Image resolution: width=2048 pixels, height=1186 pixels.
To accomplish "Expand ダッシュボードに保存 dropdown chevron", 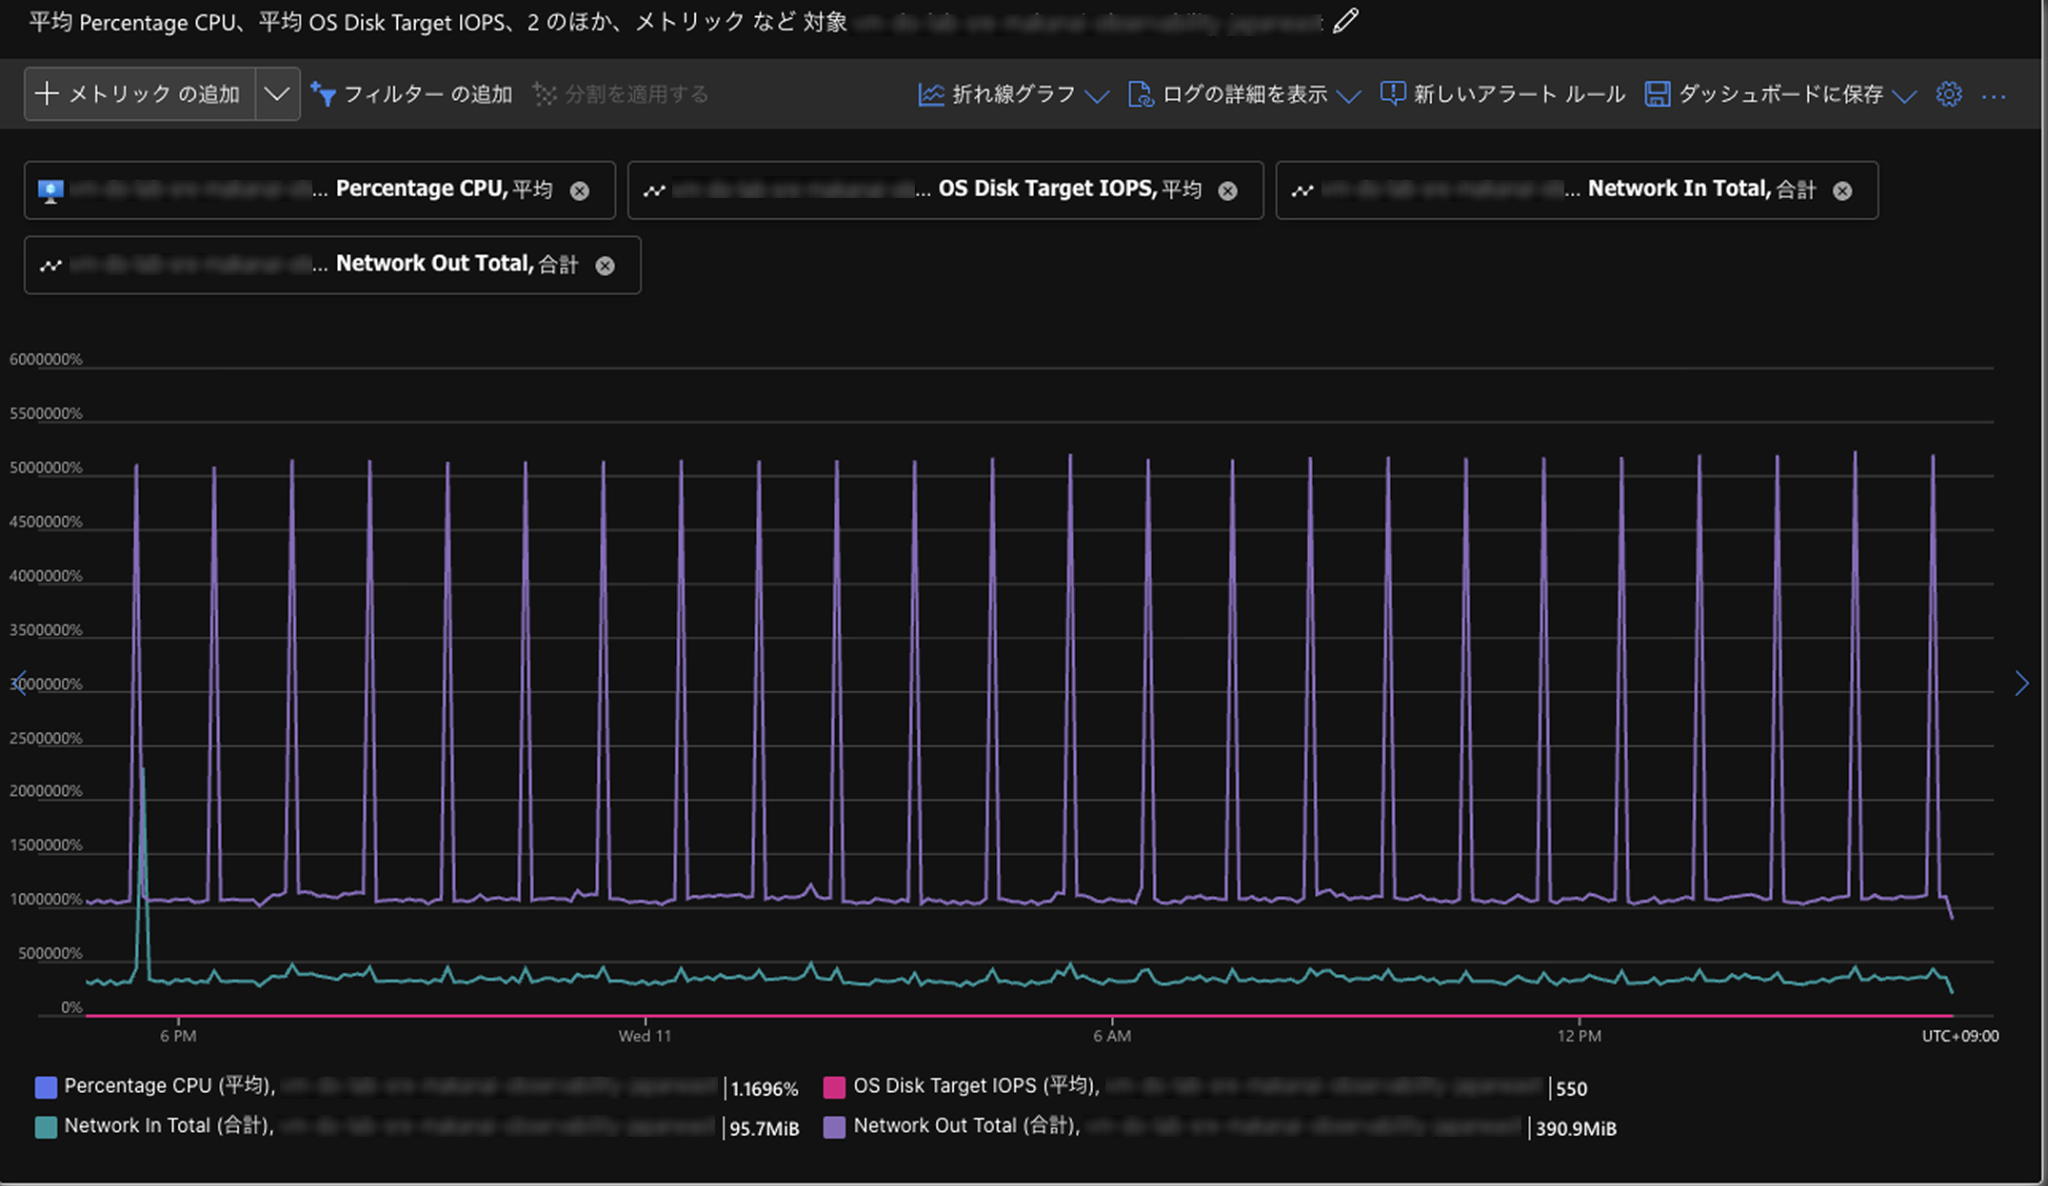I will point(1905,96).
